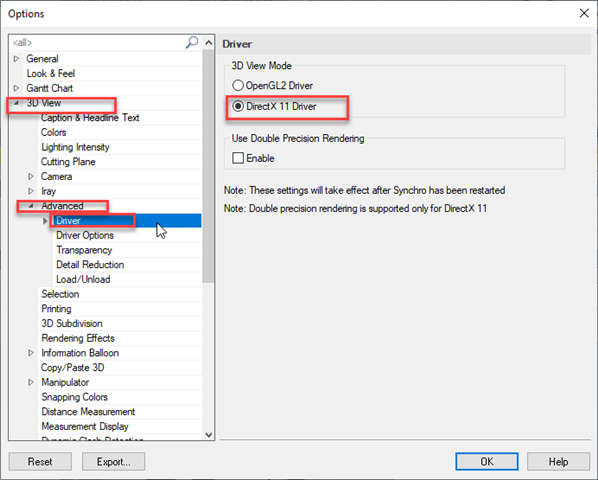This screenshot has height=480, width=598.
Task: Select the OpenGL2 Driver radio button
Action: click(x=238, y=85)
